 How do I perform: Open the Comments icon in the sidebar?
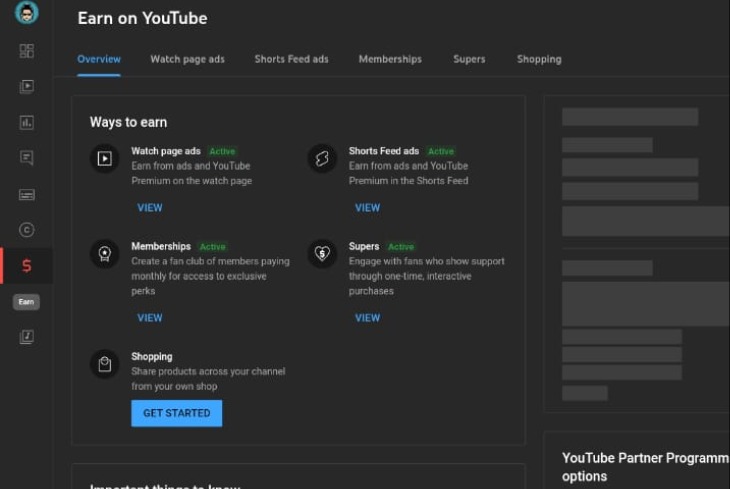click(x=27, y=158)
